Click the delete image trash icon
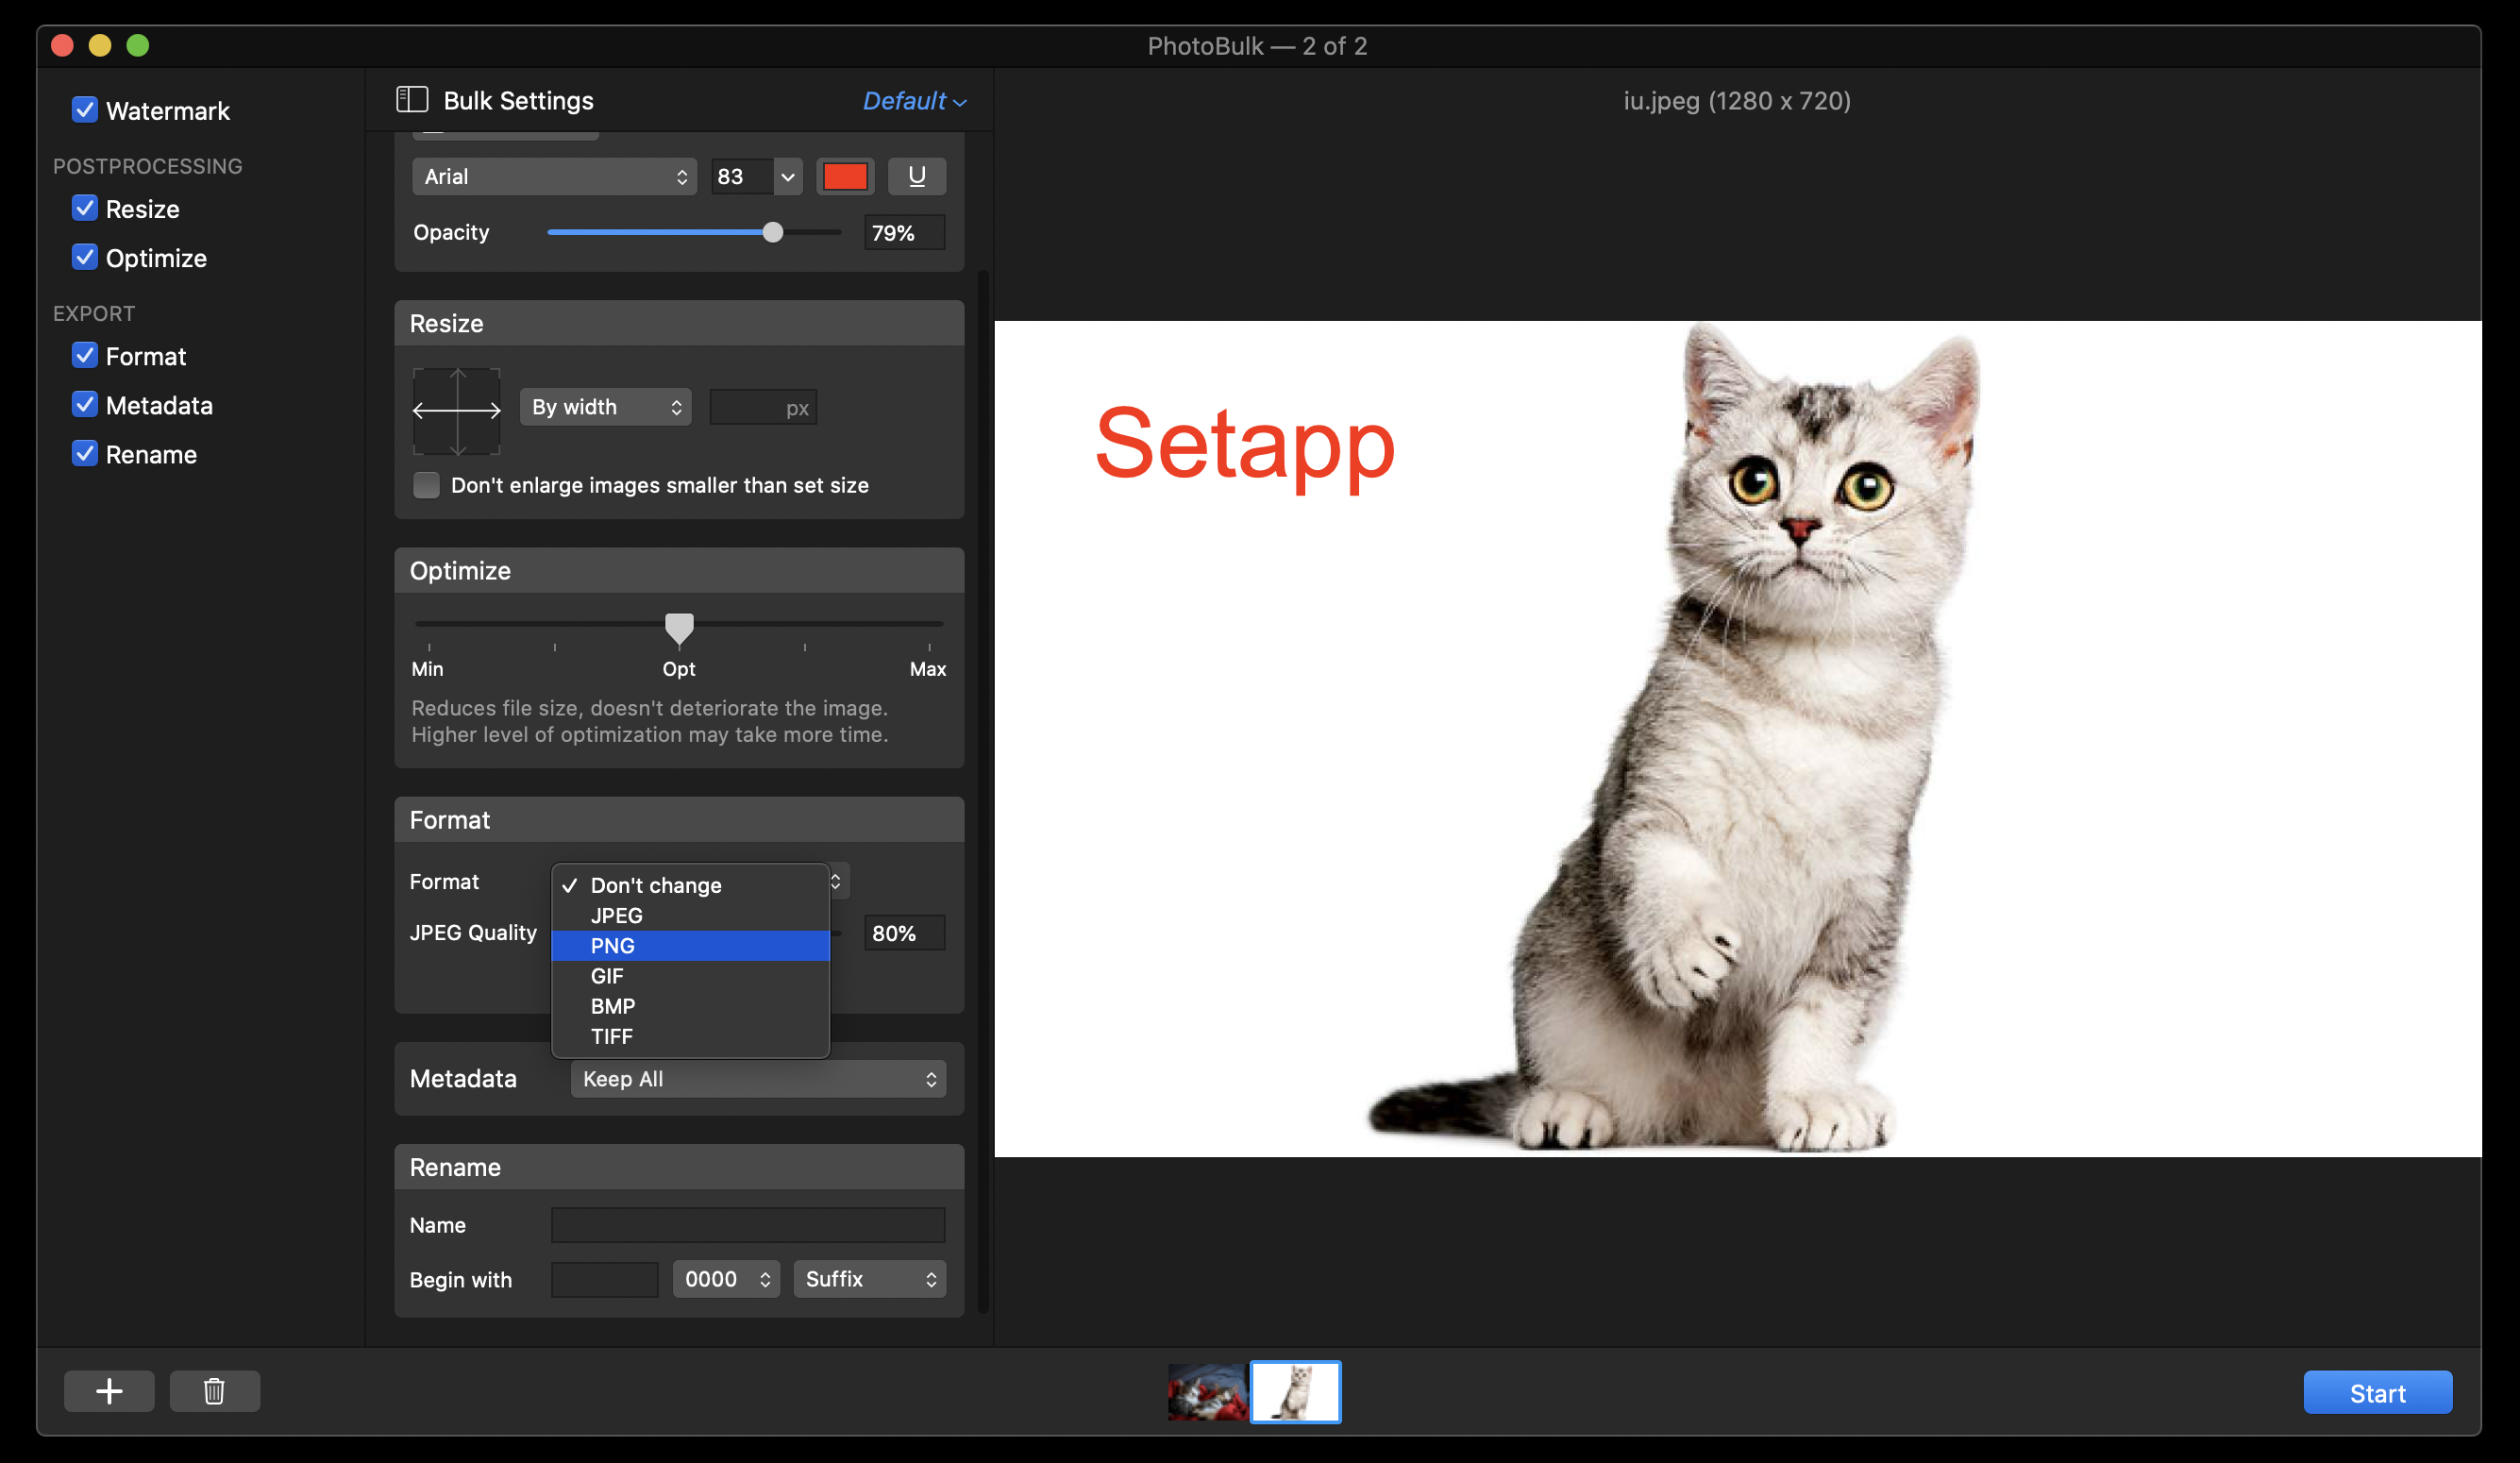The image size is (2520, 1463). (x=212, y=1389)
